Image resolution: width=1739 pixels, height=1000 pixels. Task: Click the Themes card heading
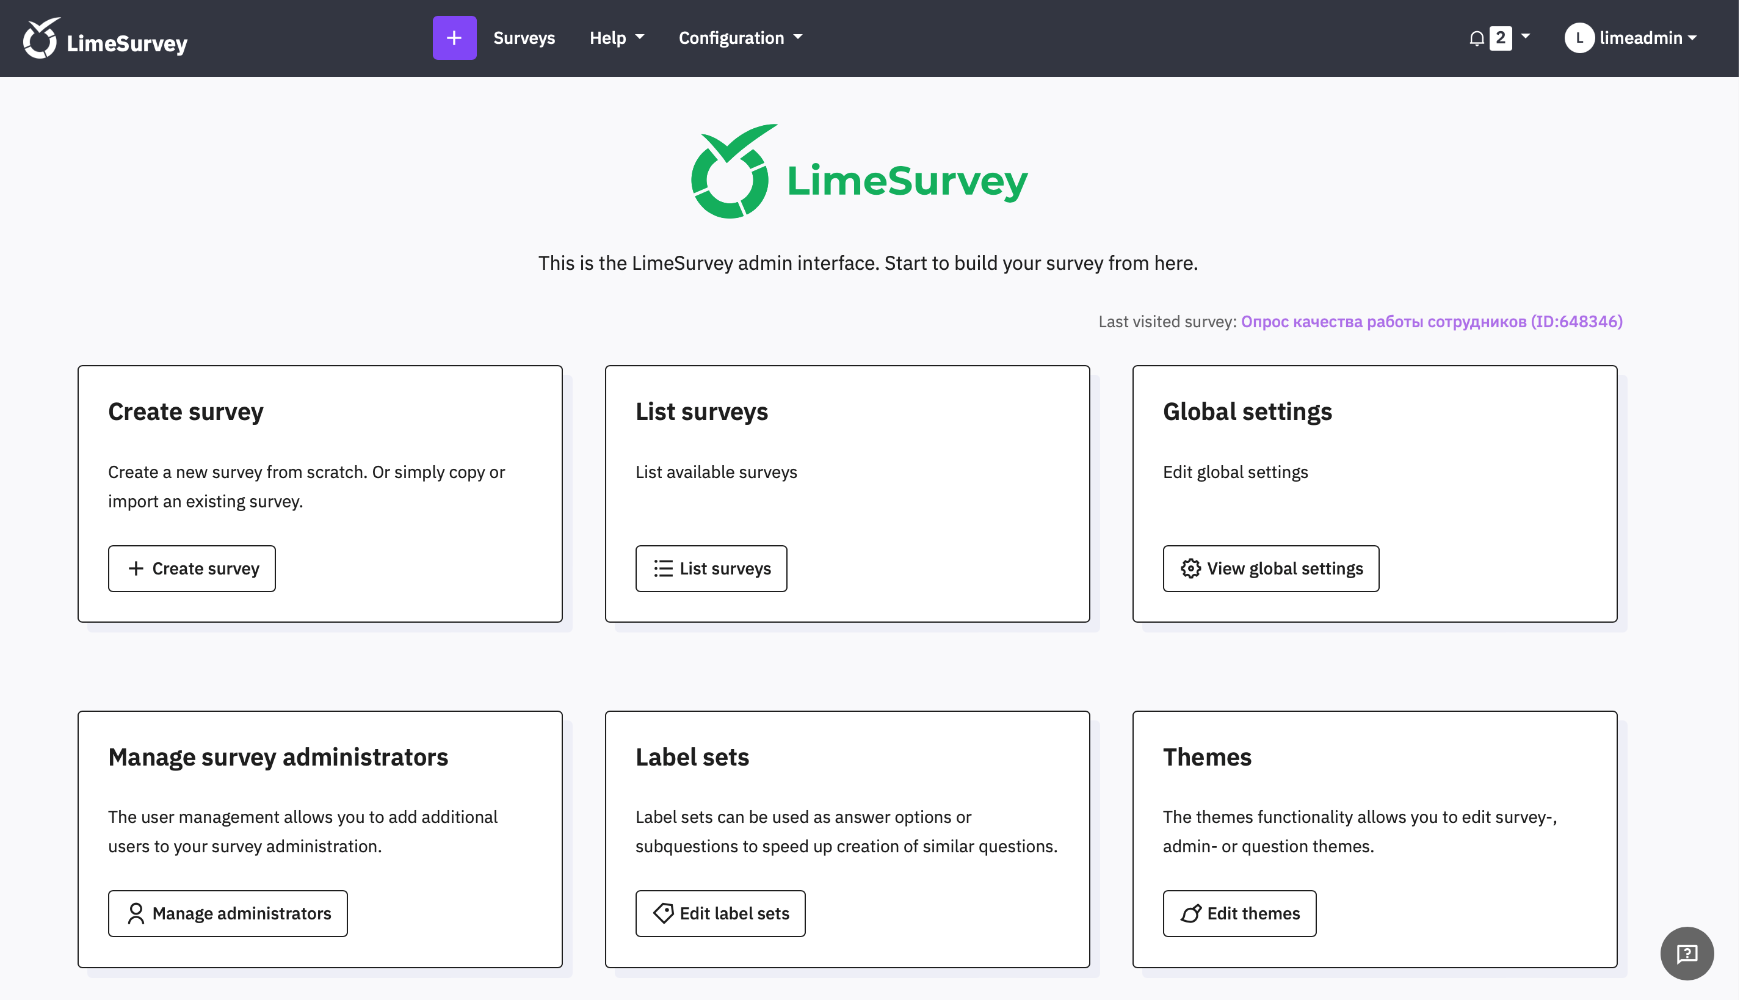[x=1207, y=757]
